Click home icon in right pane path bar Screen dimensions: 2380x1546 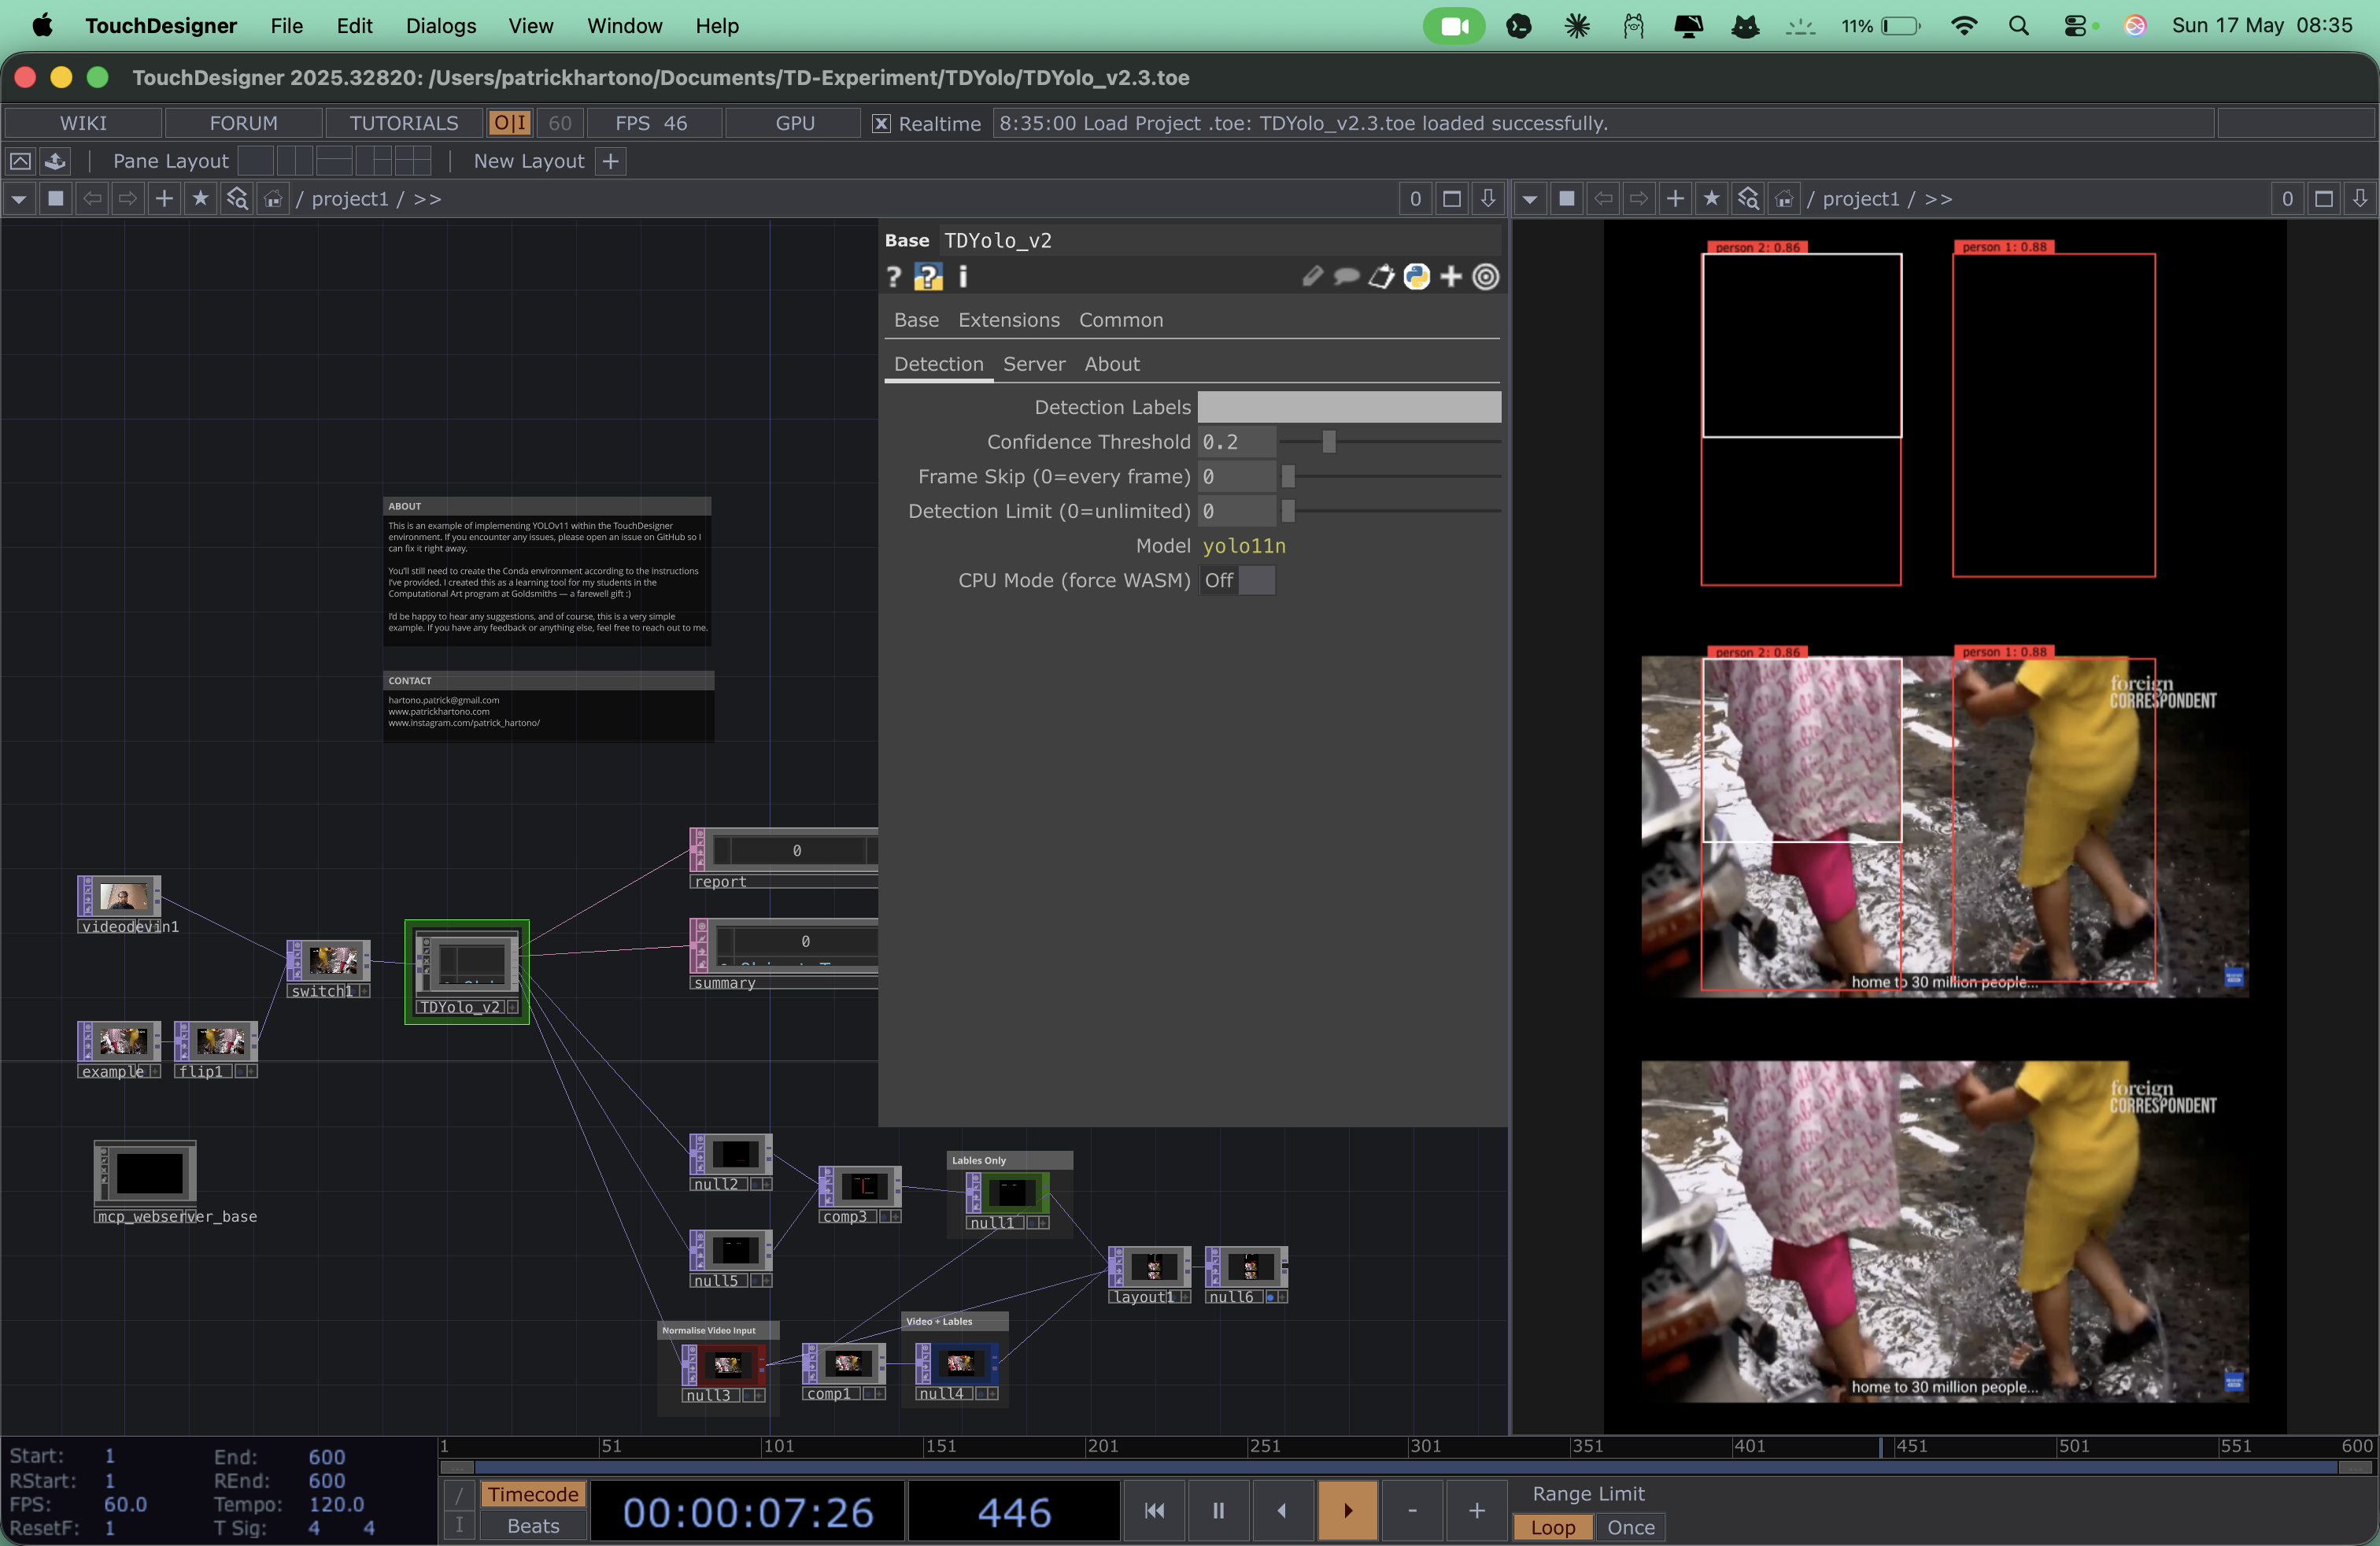point(1784,199)
